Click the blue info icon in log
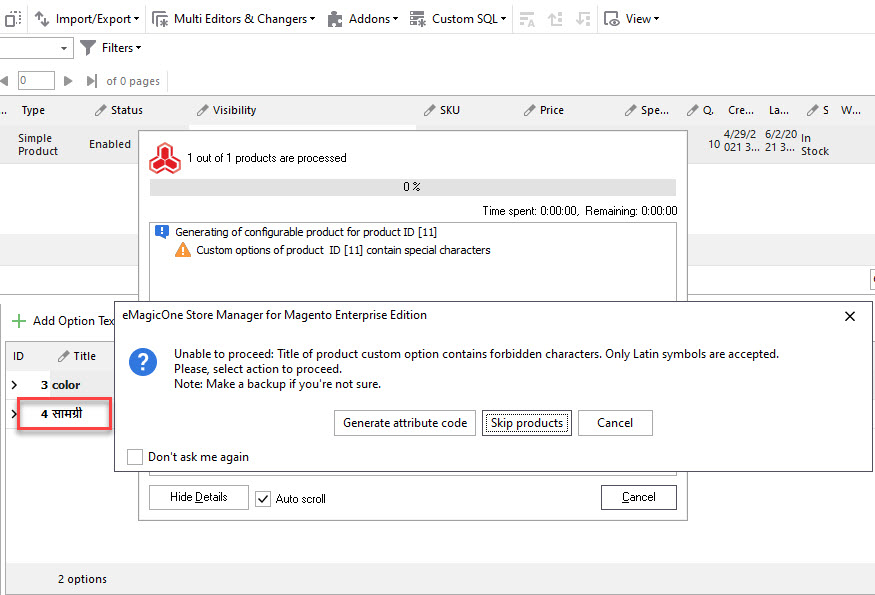Viewport: 875px width, 595px height. tap(162, 232)
